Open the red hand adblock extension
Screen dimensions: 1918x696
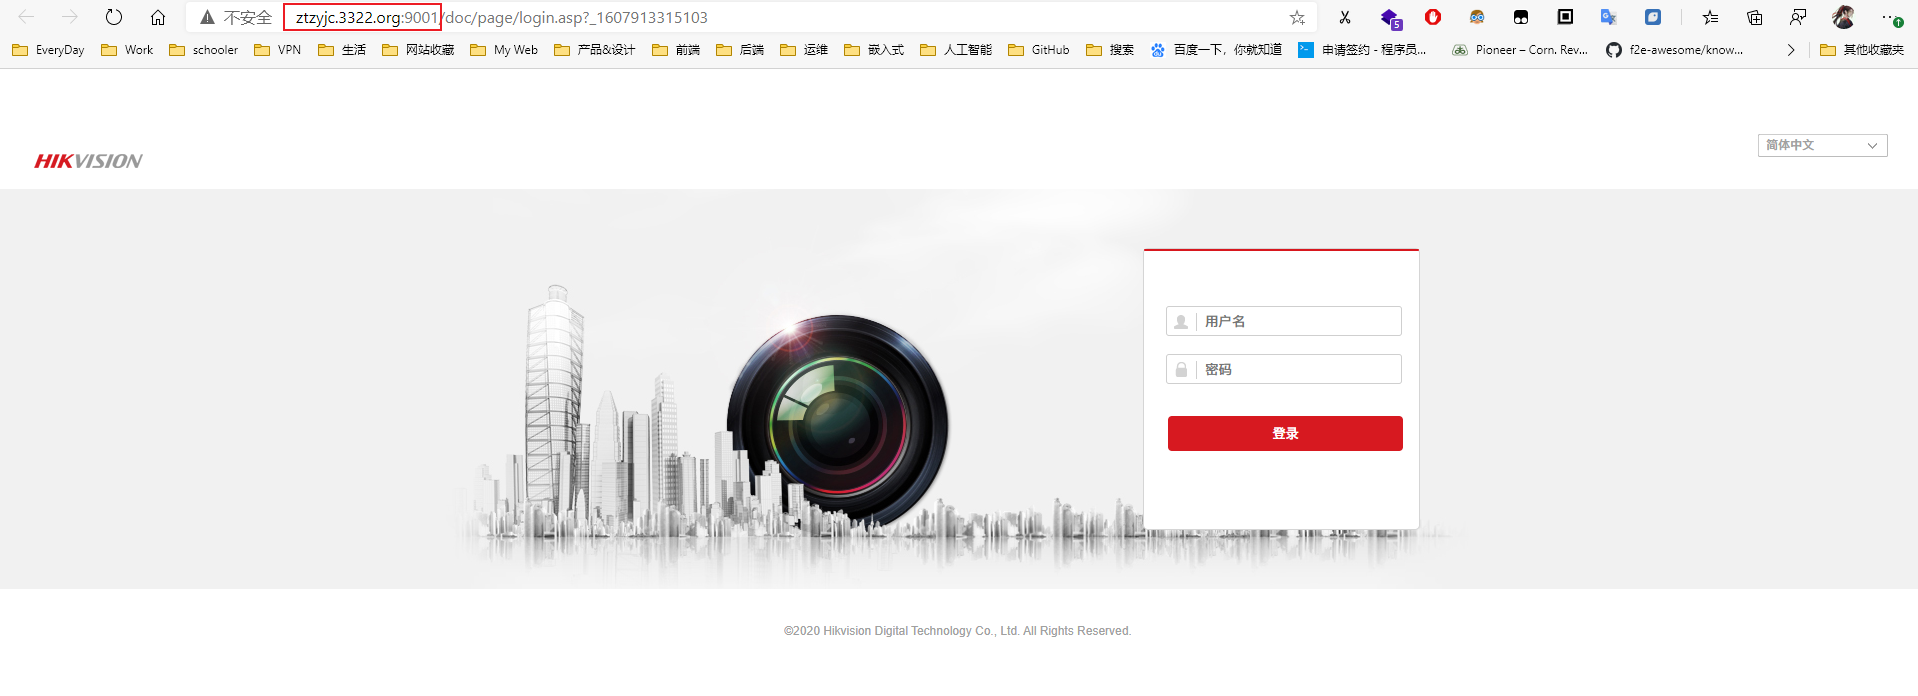coord(1433,17)
